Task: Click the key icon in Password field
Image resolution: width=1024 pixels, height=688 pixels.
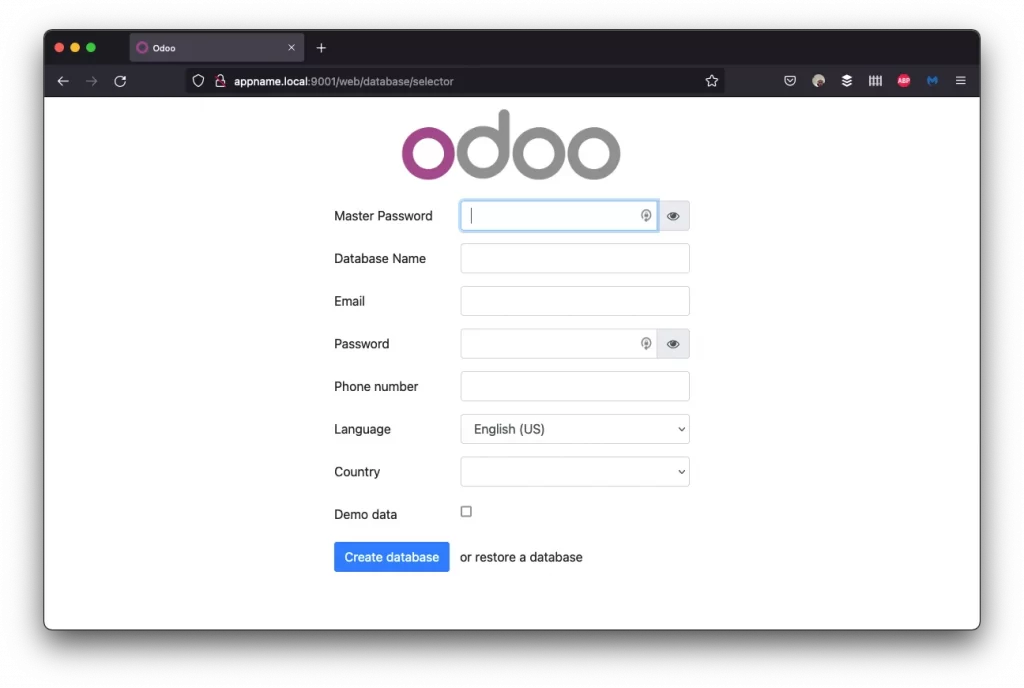Action: tap(646, 343)
